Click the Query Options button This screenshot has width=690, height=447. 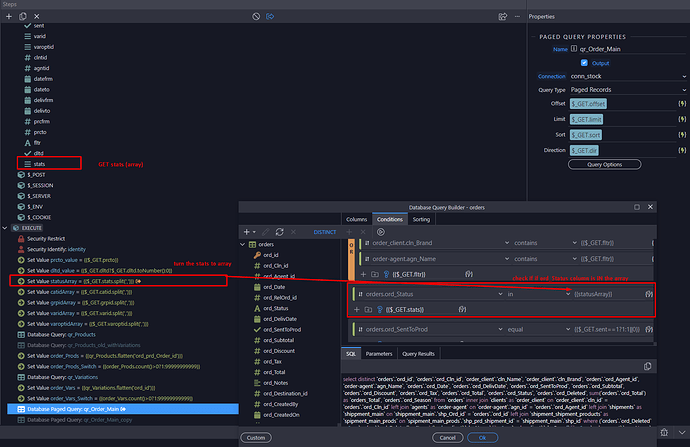pos(605,165)
